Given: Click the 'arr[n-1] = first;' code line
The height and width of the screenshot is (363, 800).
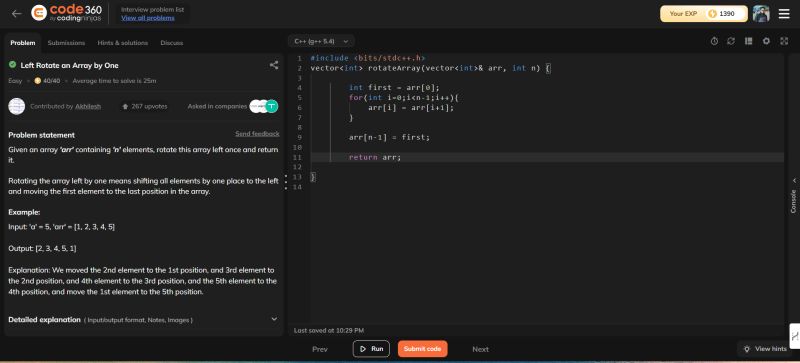Looking at the screenshot, I should click(x=389, y=137).
